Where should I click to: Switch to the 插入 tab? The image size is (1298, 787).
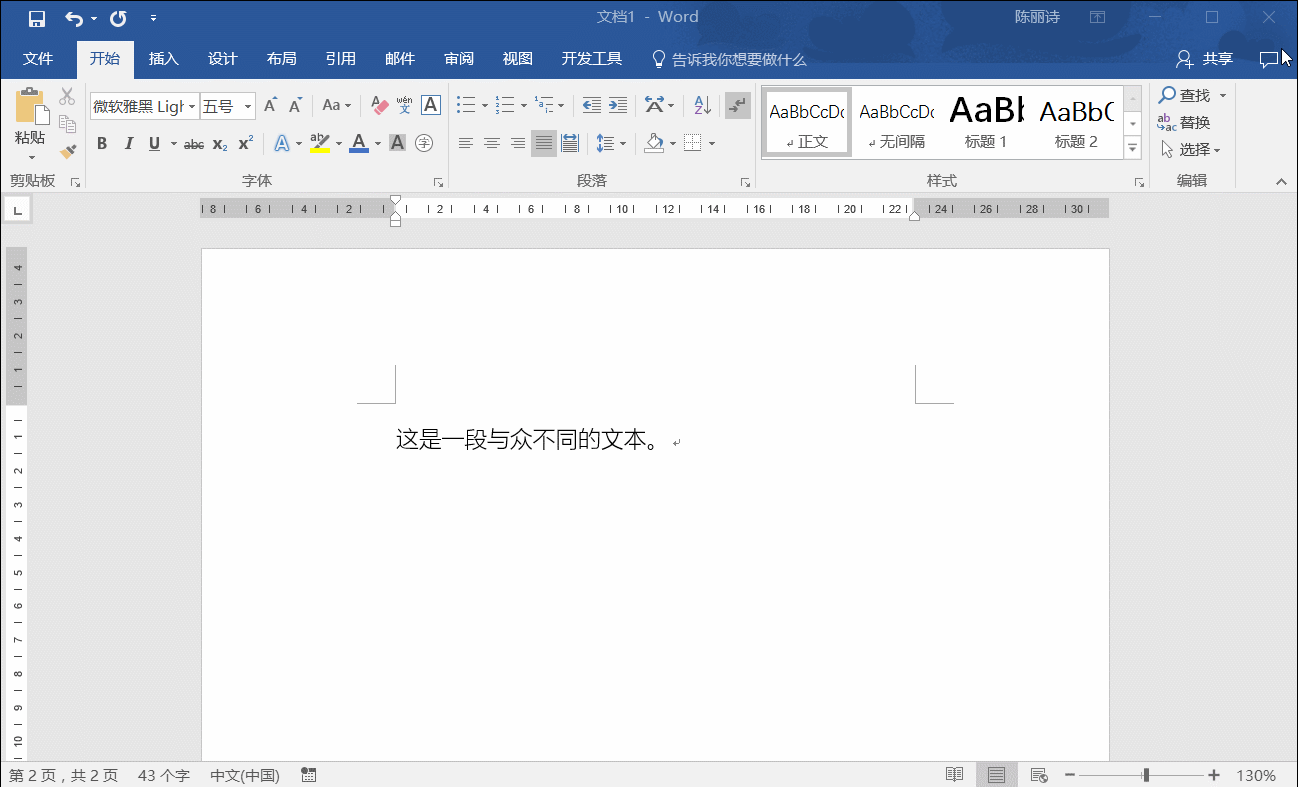point(164,59)
